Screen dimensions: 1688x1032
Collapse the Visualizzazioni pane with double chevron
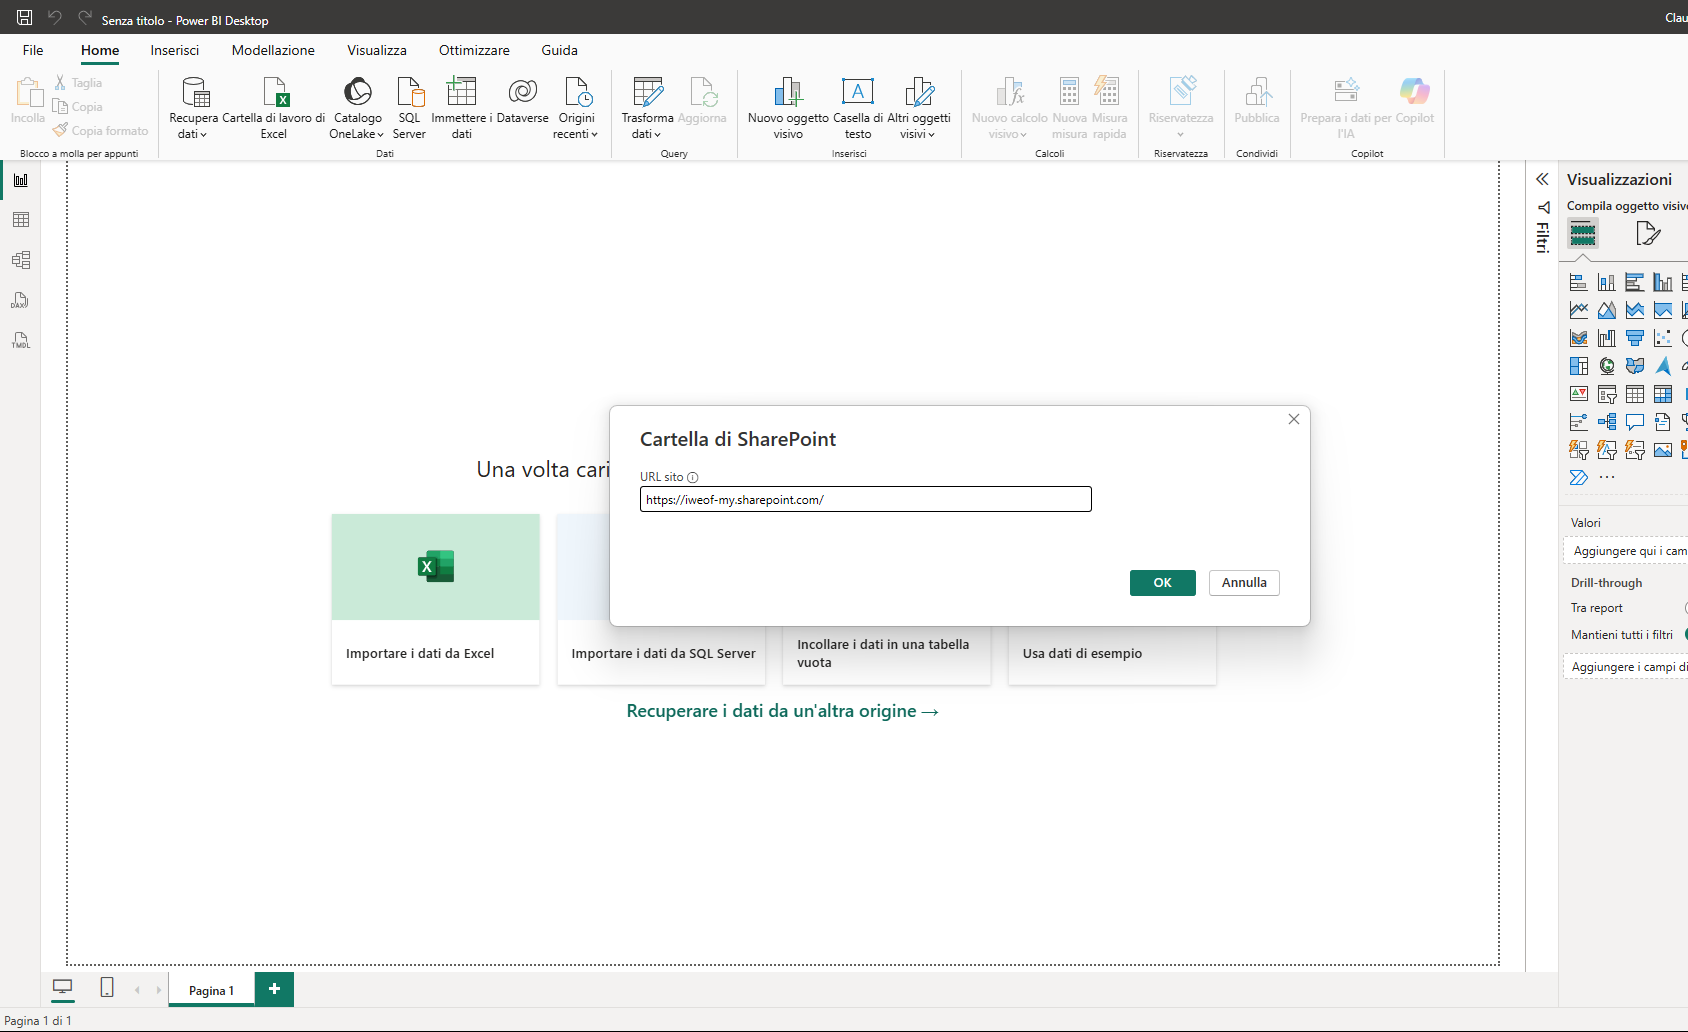click(x=1542, y=179)
